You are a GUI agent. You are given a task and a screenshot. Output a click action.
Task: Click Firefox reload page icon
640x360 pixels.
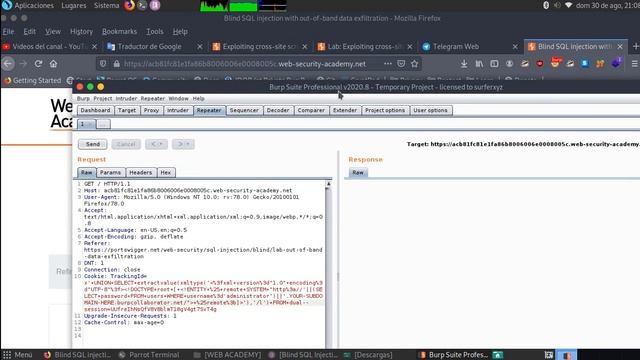click(38, 64)
